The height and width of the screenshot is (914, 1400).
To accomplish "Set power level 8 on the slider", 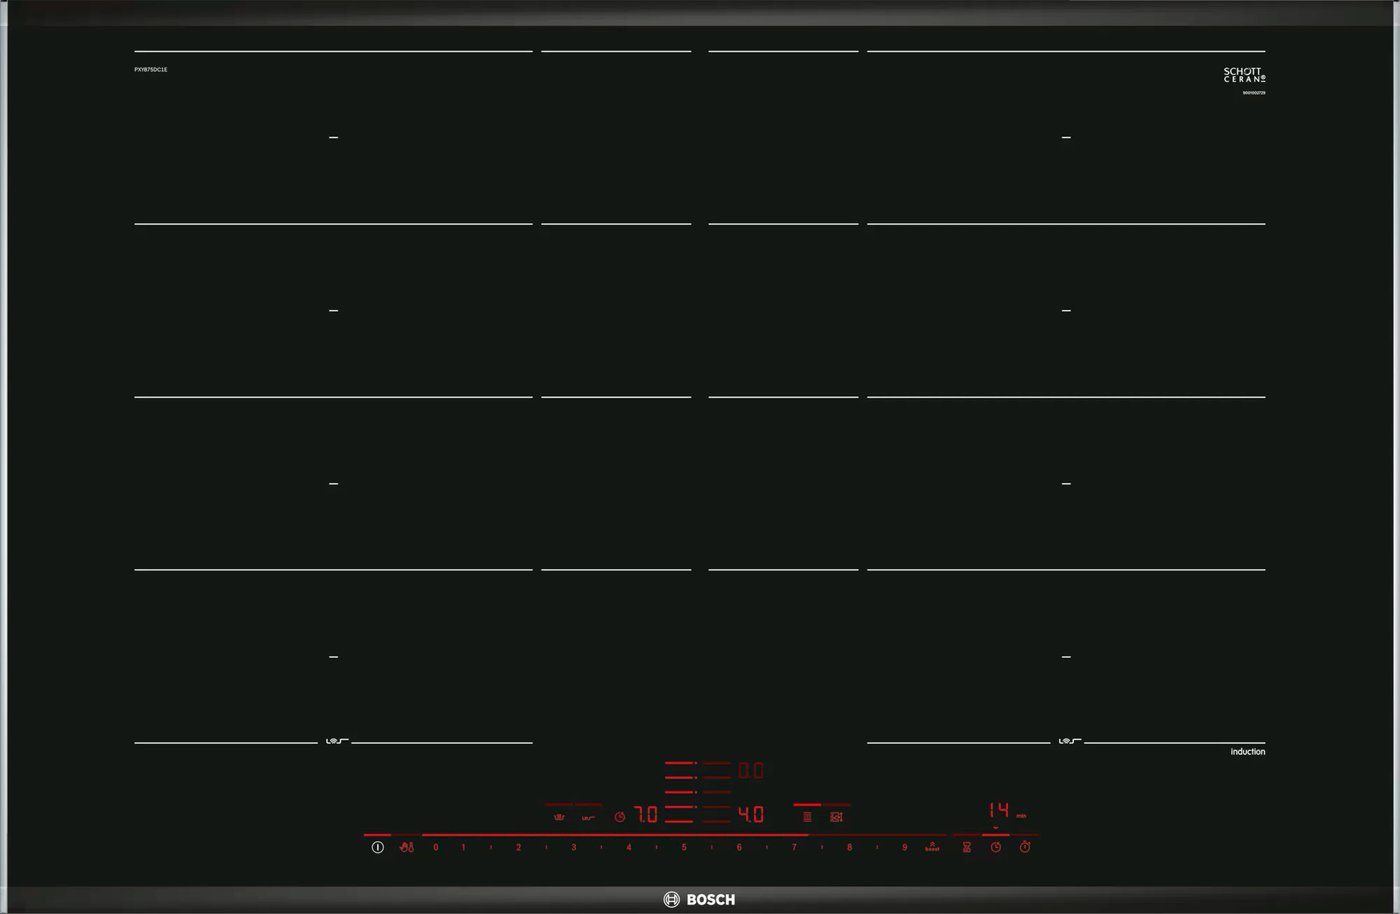I will [849, 847].
